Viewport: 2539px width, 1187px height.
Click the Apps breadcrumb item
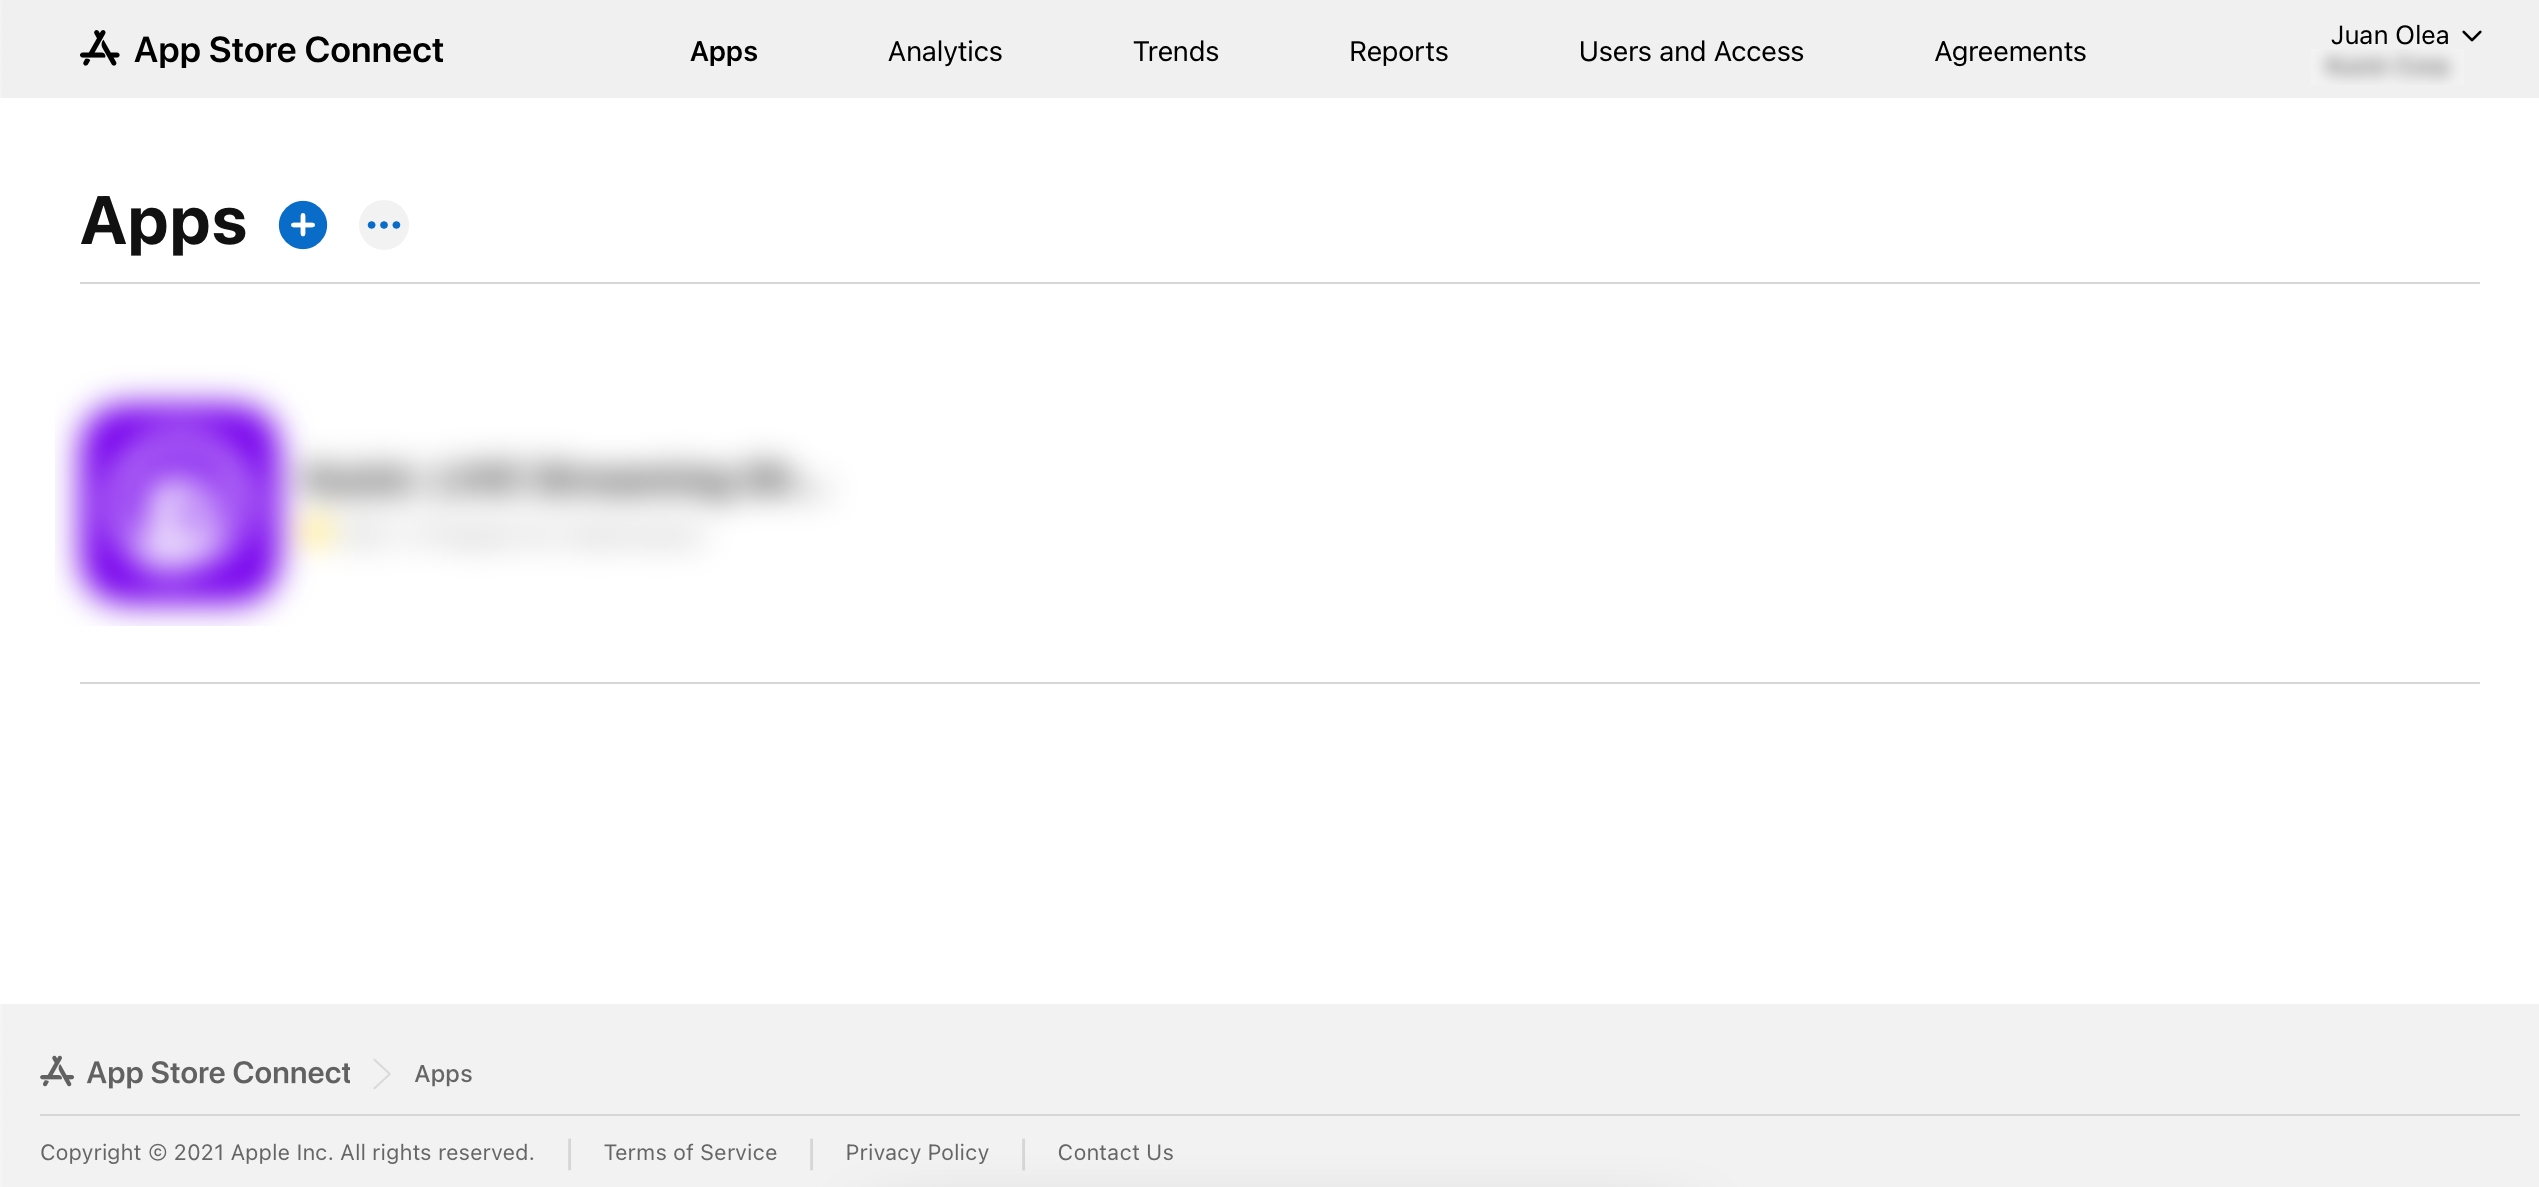443,1073
